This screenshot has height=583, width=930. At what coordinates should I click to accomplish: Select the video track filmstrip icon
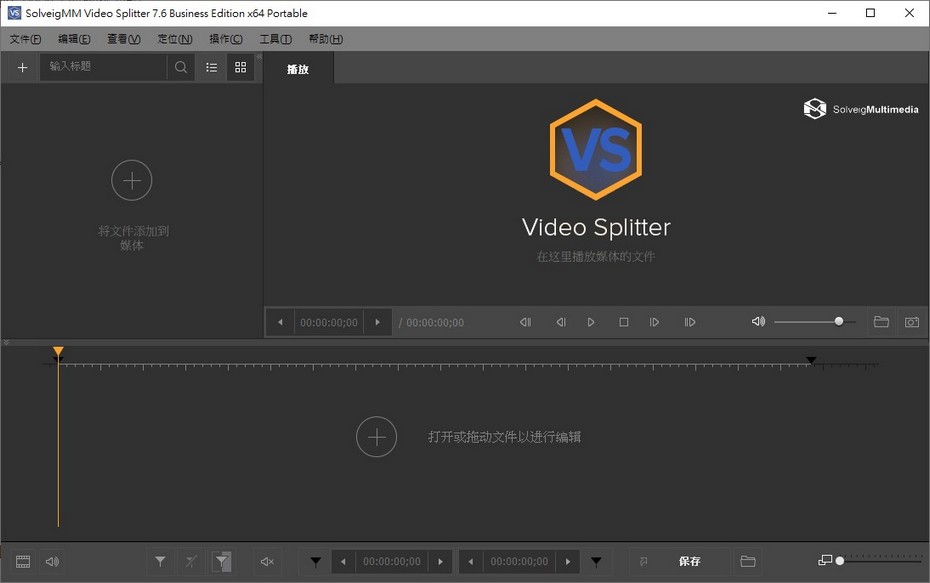tap(23, 561)
